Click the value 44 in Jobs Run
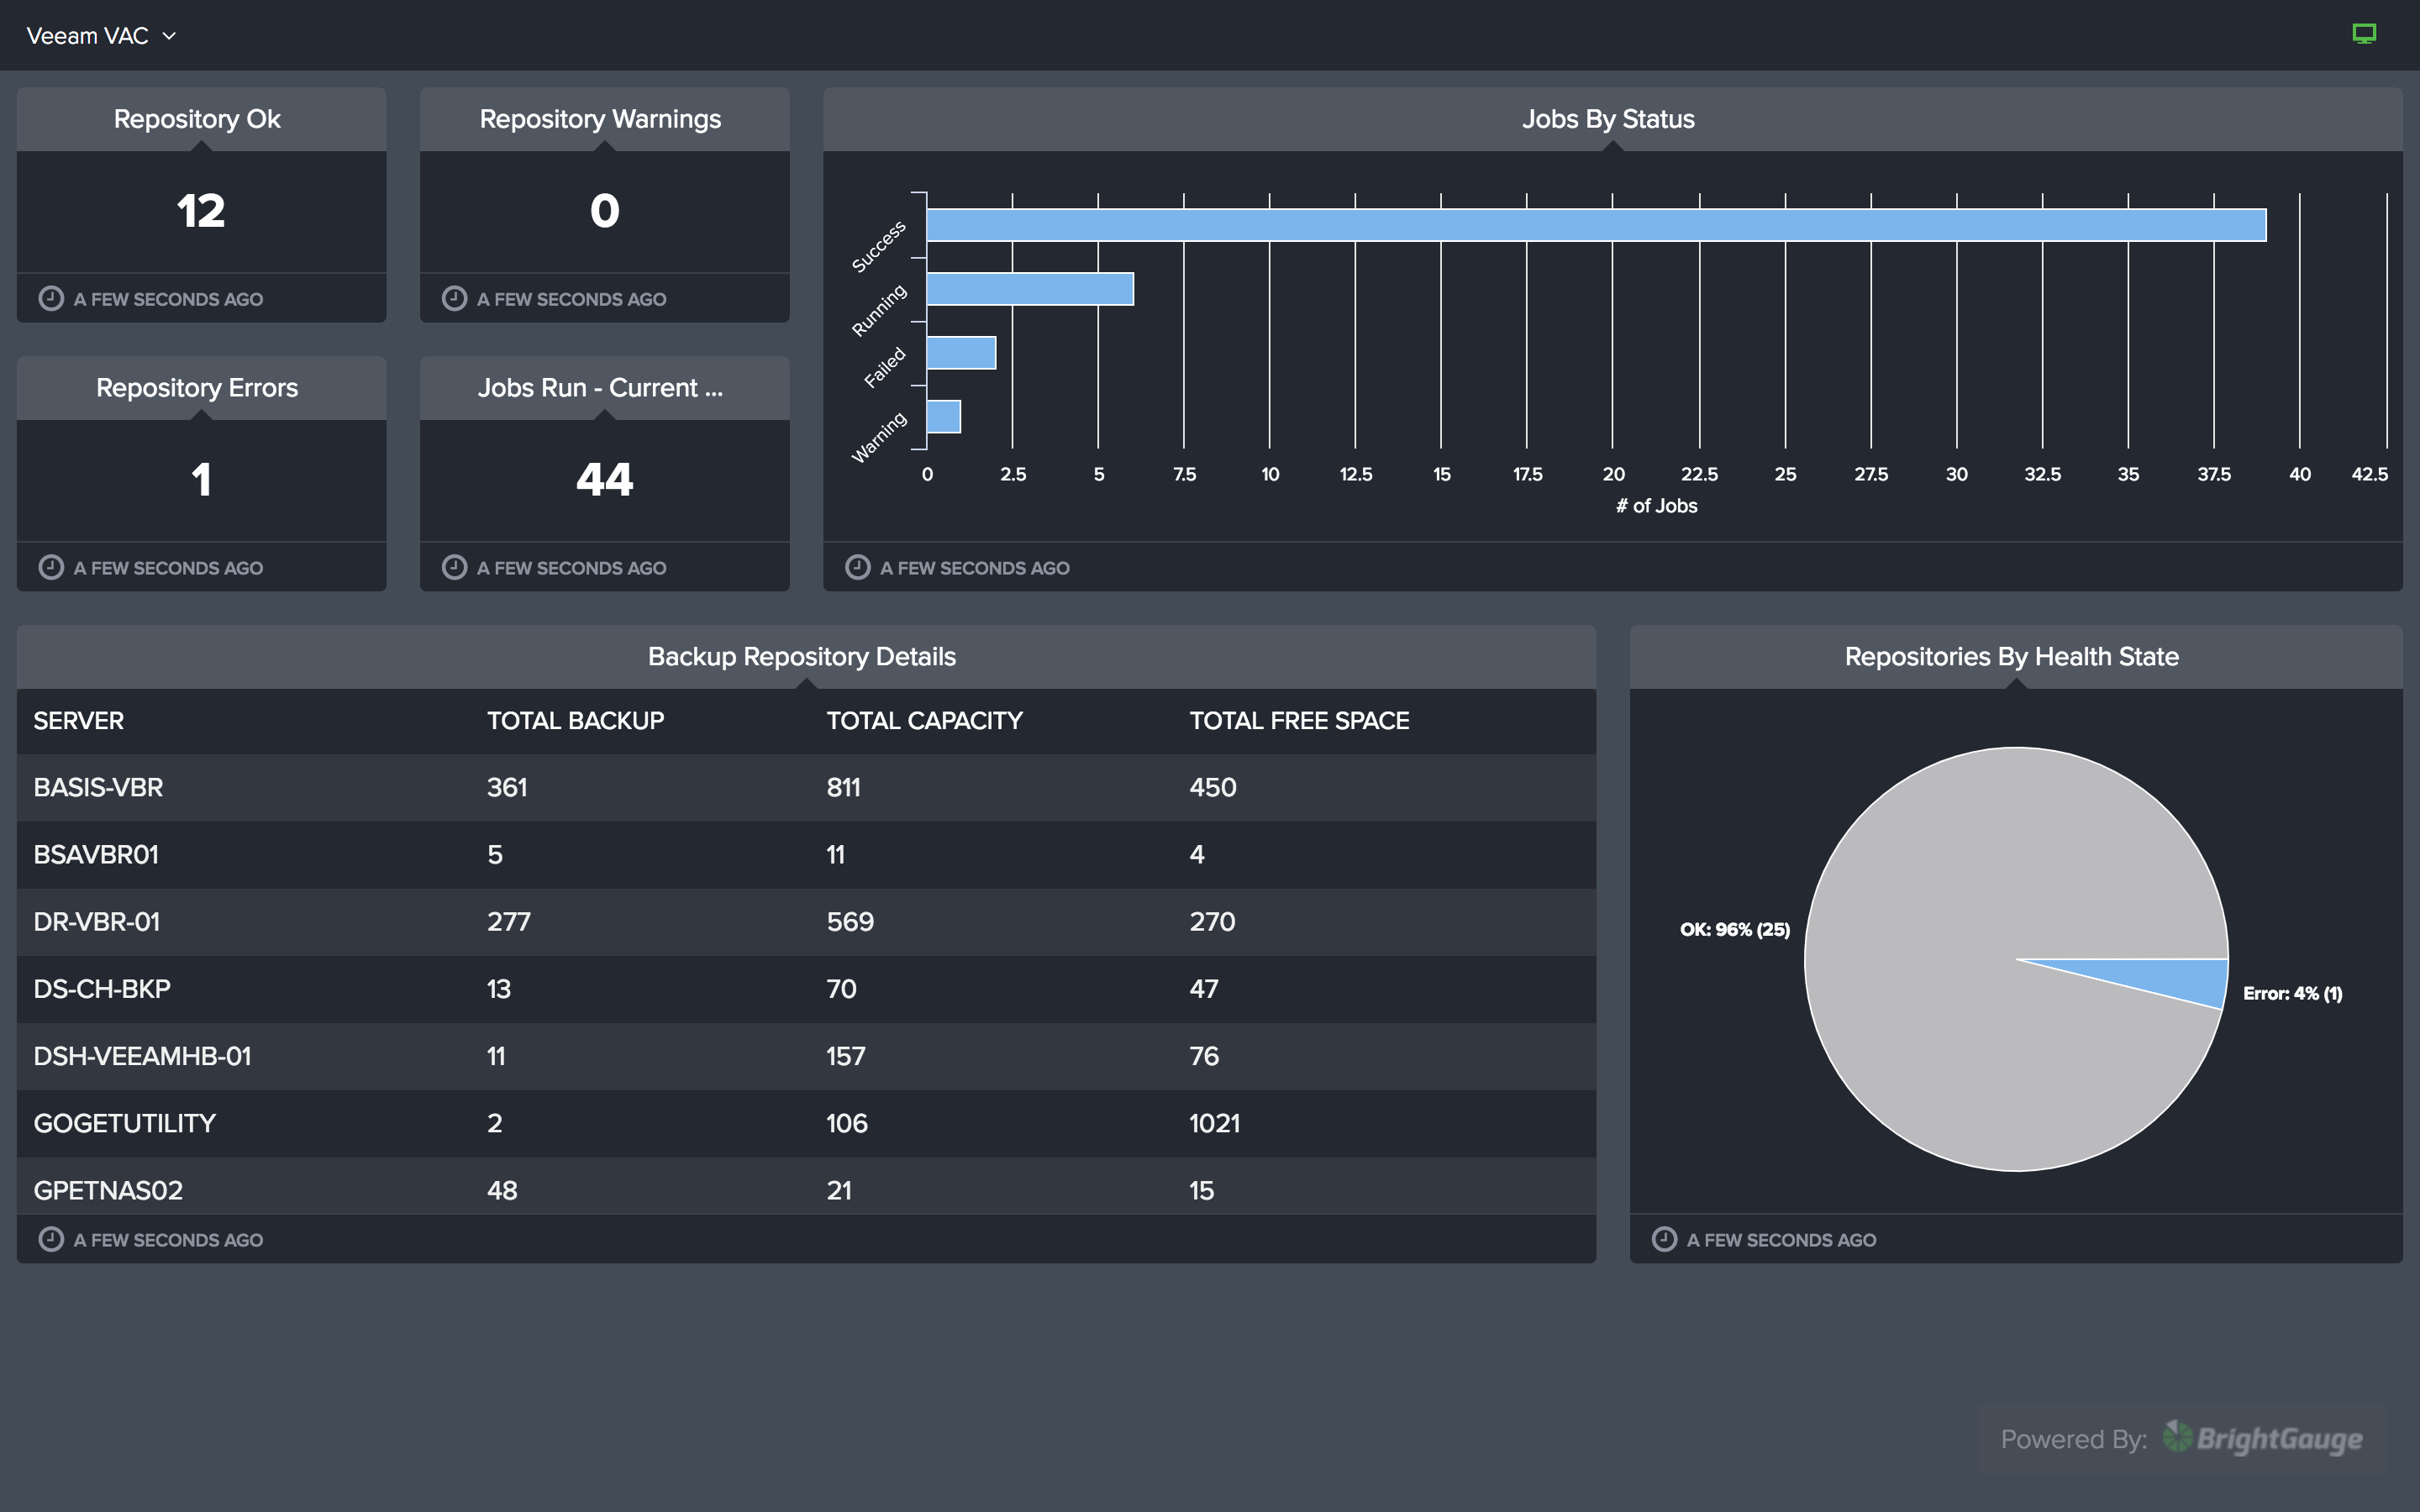The image size is (2420, 1512). tap(604, 480)
